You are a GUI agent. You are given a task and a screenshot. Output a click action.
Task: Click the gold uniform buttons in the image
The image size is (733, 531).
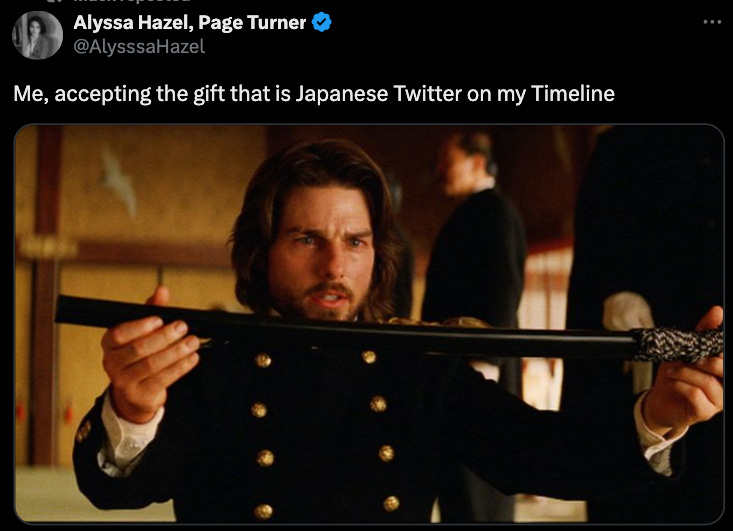325,432
